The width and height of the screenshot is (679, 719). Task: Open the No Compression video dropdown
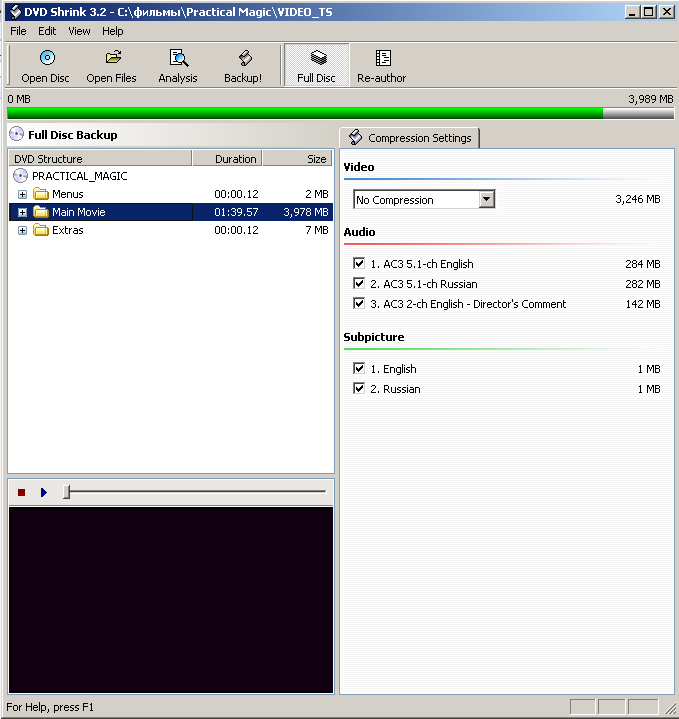(x=486, y=199)
